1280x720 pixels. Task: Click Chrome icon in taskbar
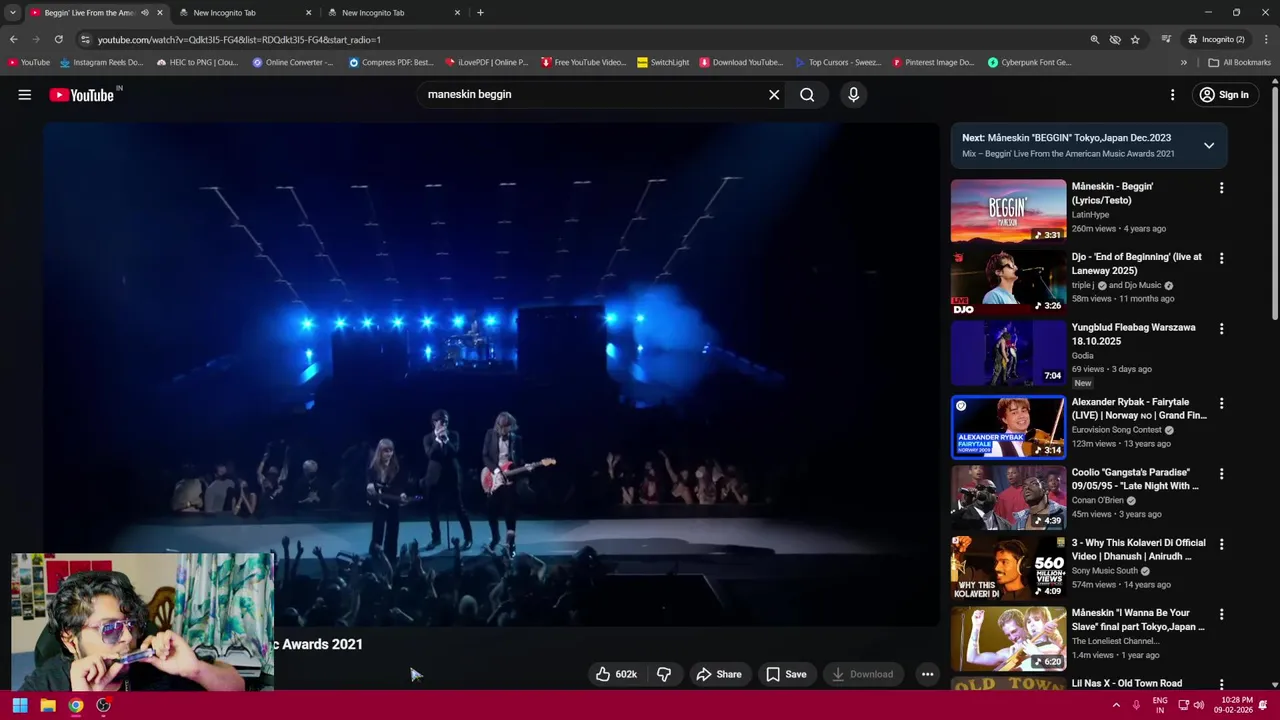click(x=76, y=705)
